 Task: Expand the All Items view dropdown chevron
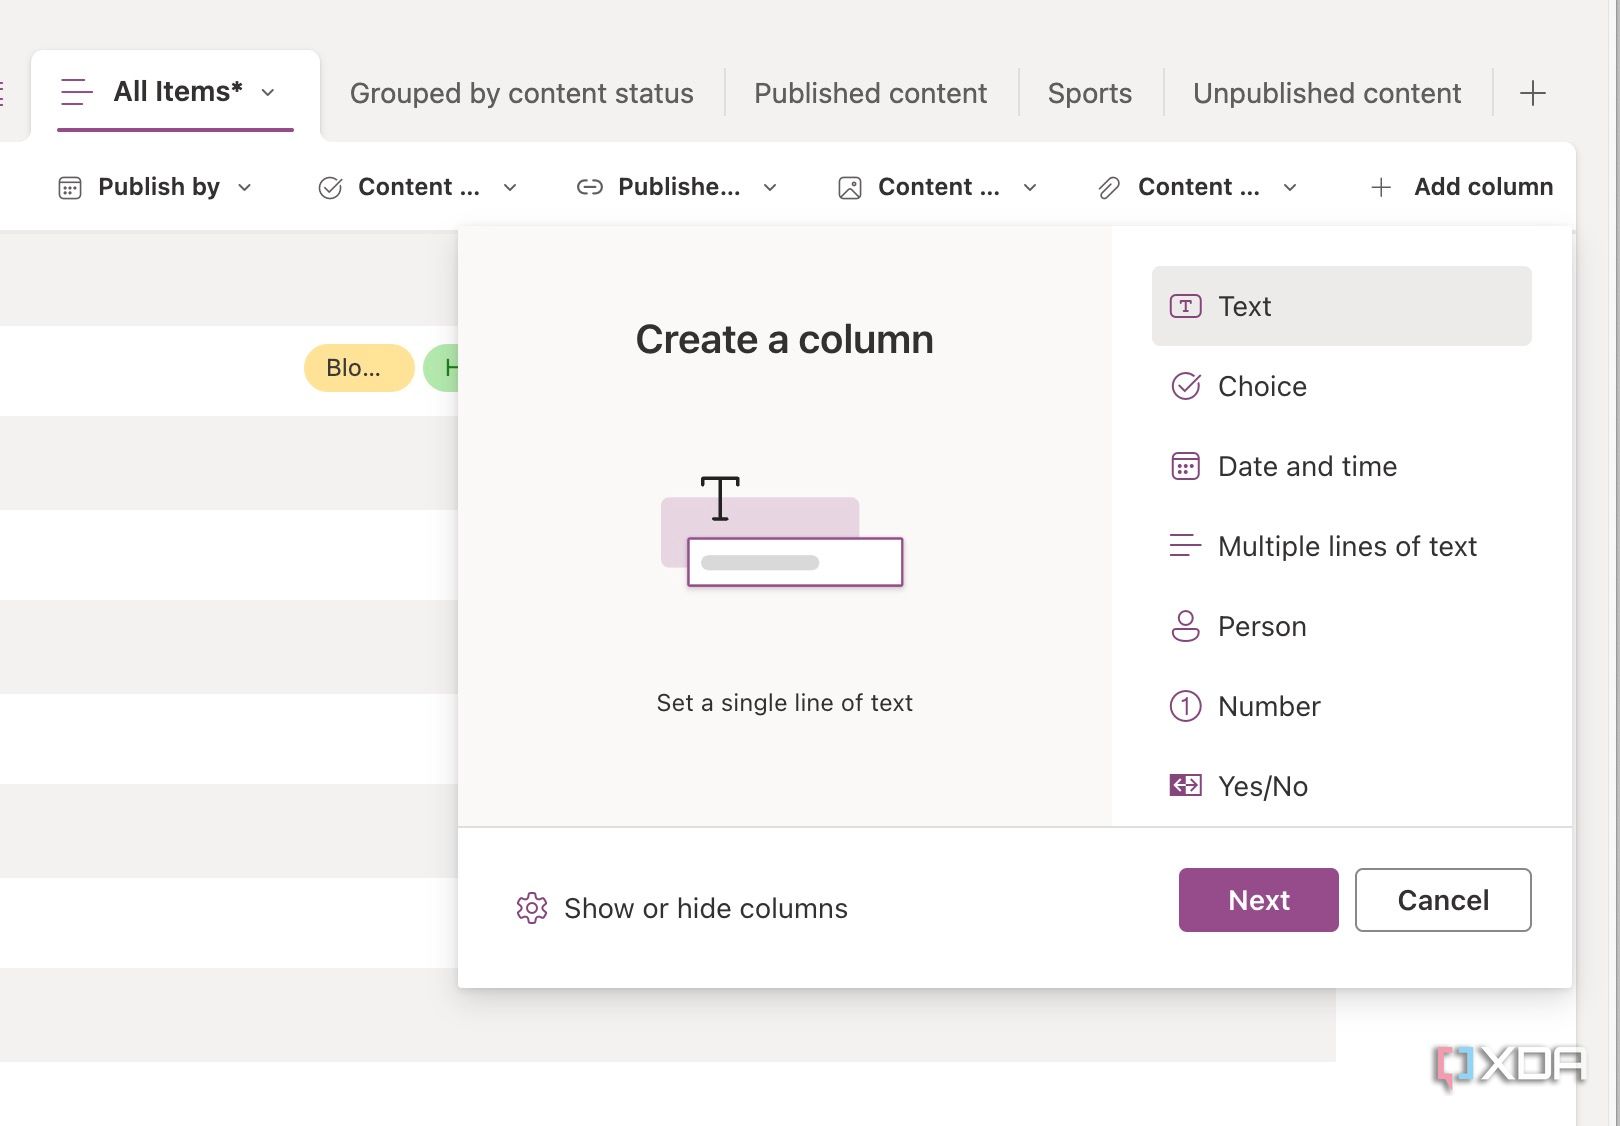click(268, 92)
